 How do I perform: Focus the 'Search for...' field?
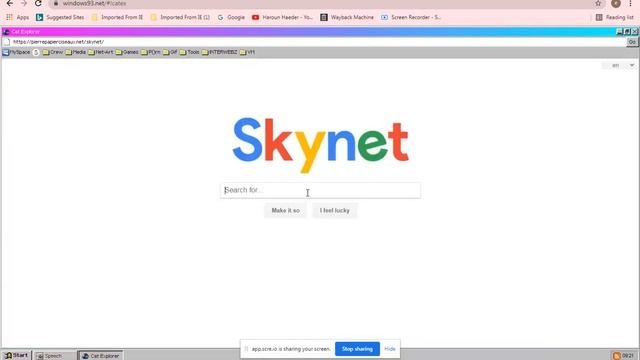pos(320,190)
